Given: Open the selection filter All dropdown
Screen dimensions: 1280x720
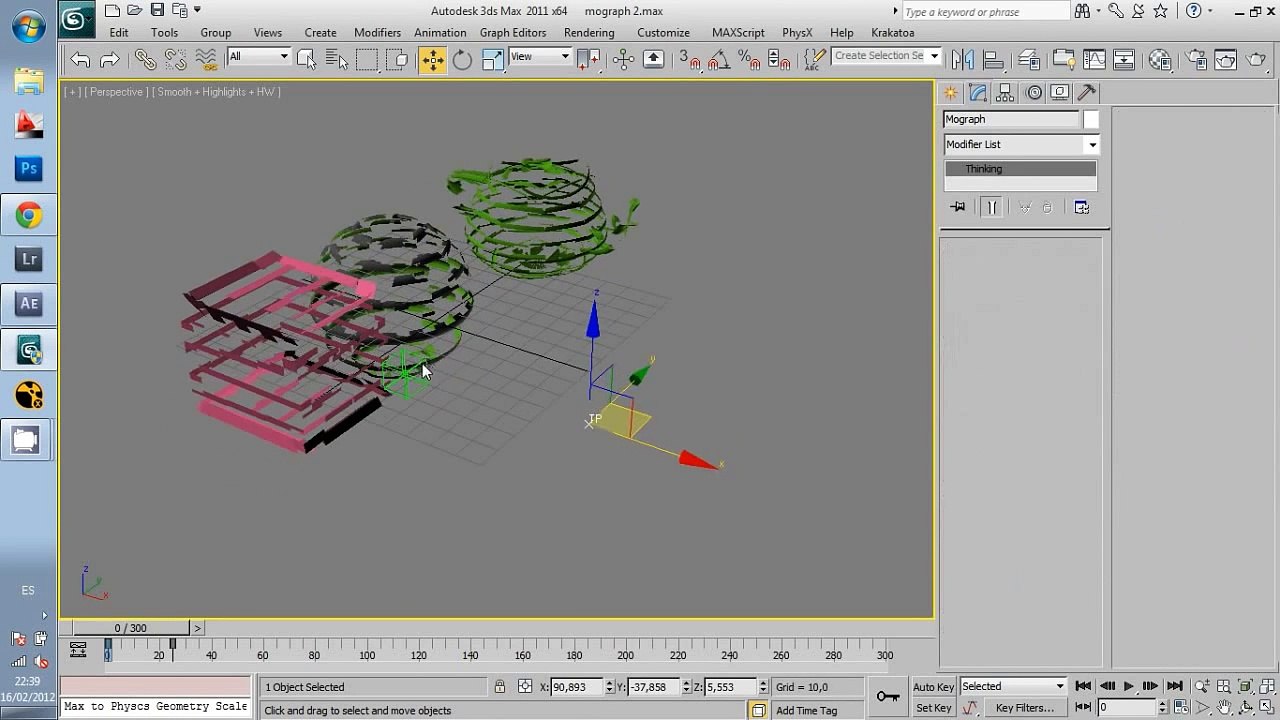Looking at the screenshot, I should click(258, 56).
